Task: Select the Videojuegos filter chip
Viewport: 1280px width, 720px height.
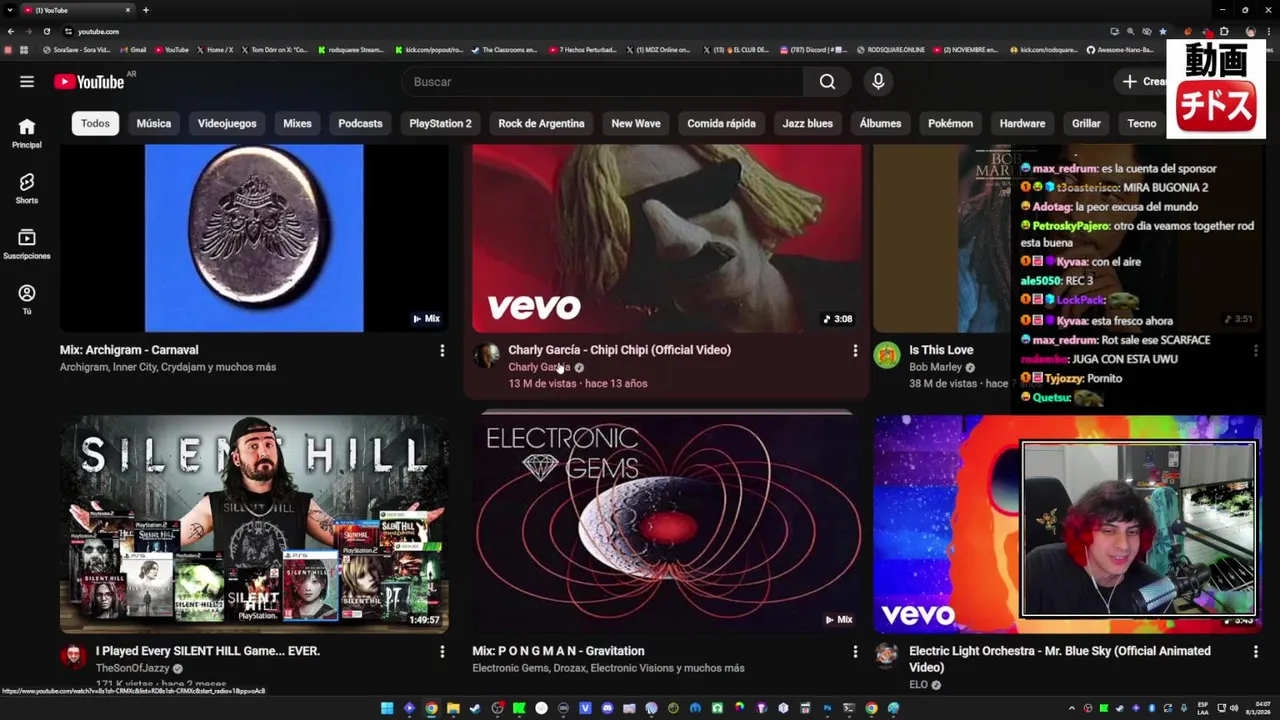Action: (227, 123)
